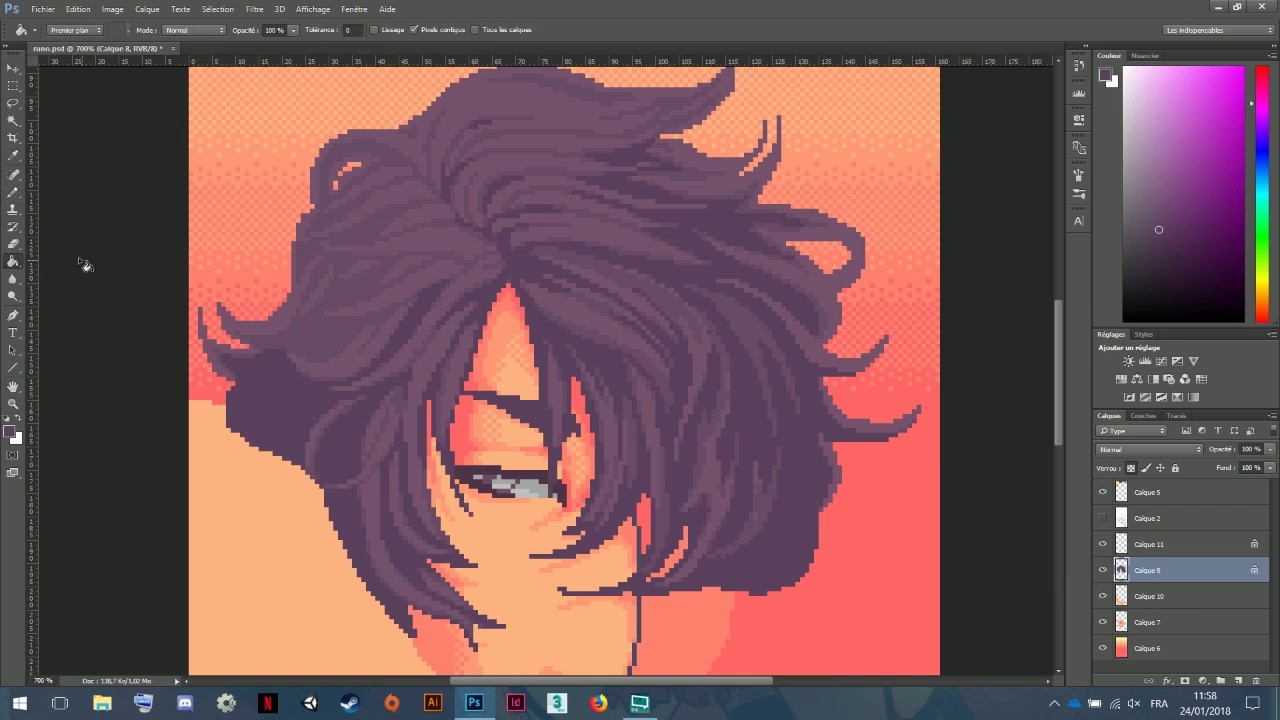This screenshot has height=720, width=1280.
Task: Select the History Brush tool
Action: 13,227
